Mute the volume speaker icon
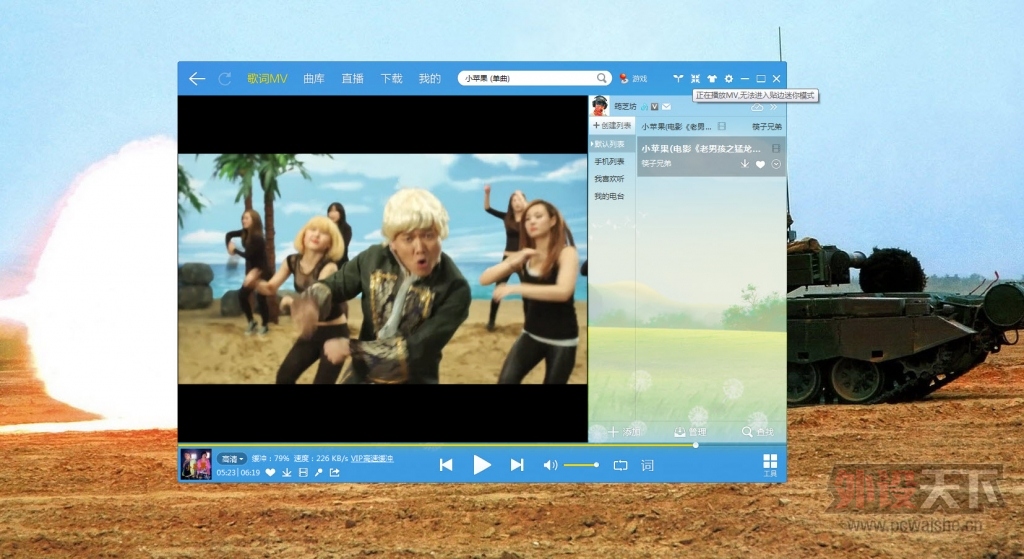The image size is (1024, 559). [x=550, y=465]
